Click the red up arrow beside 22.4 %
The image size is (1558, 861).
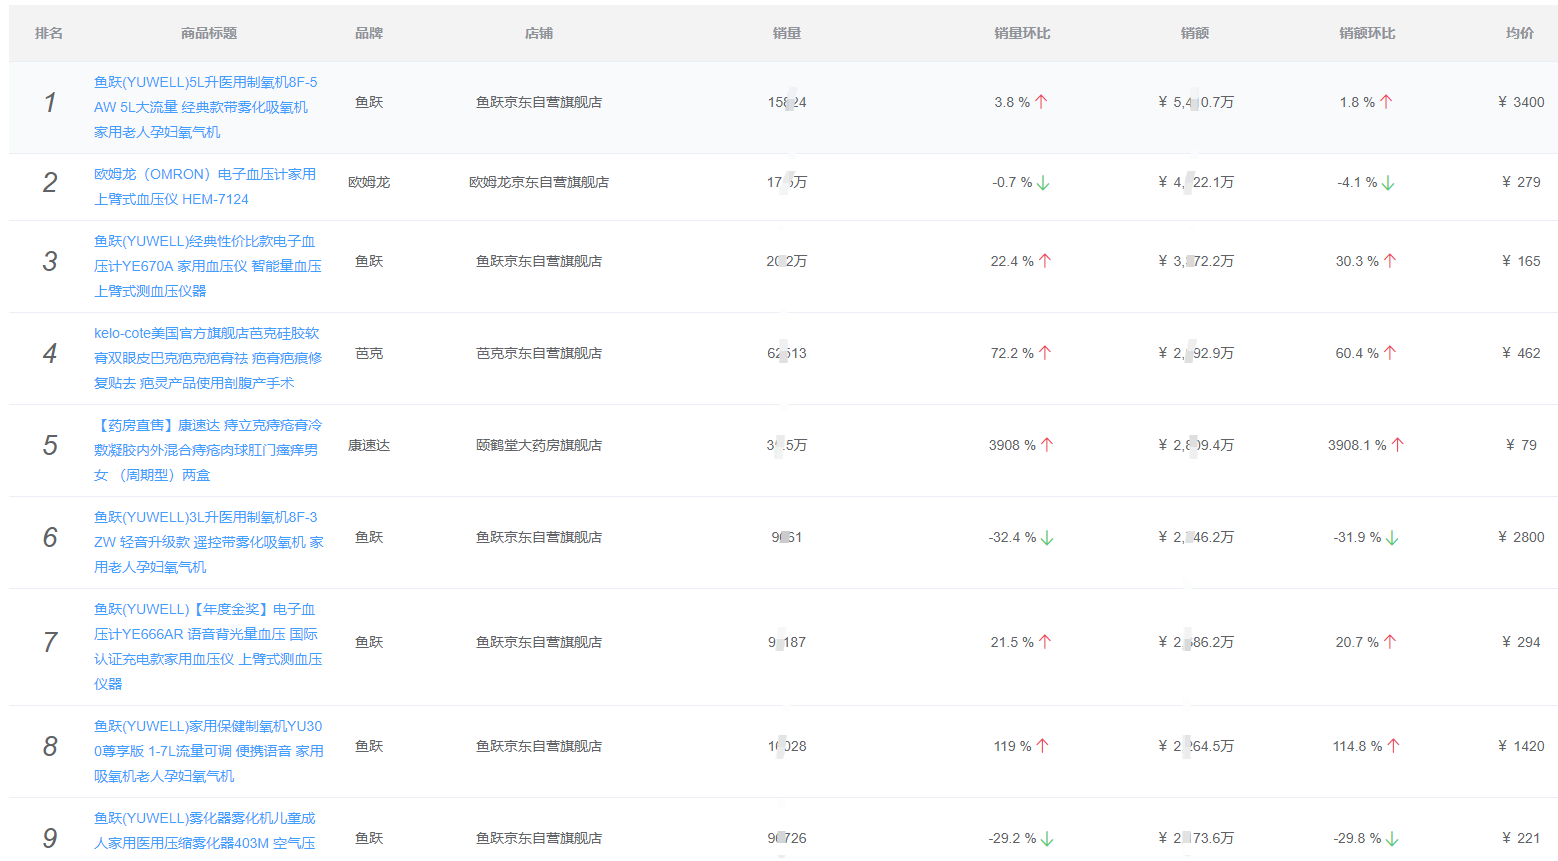1045,261
